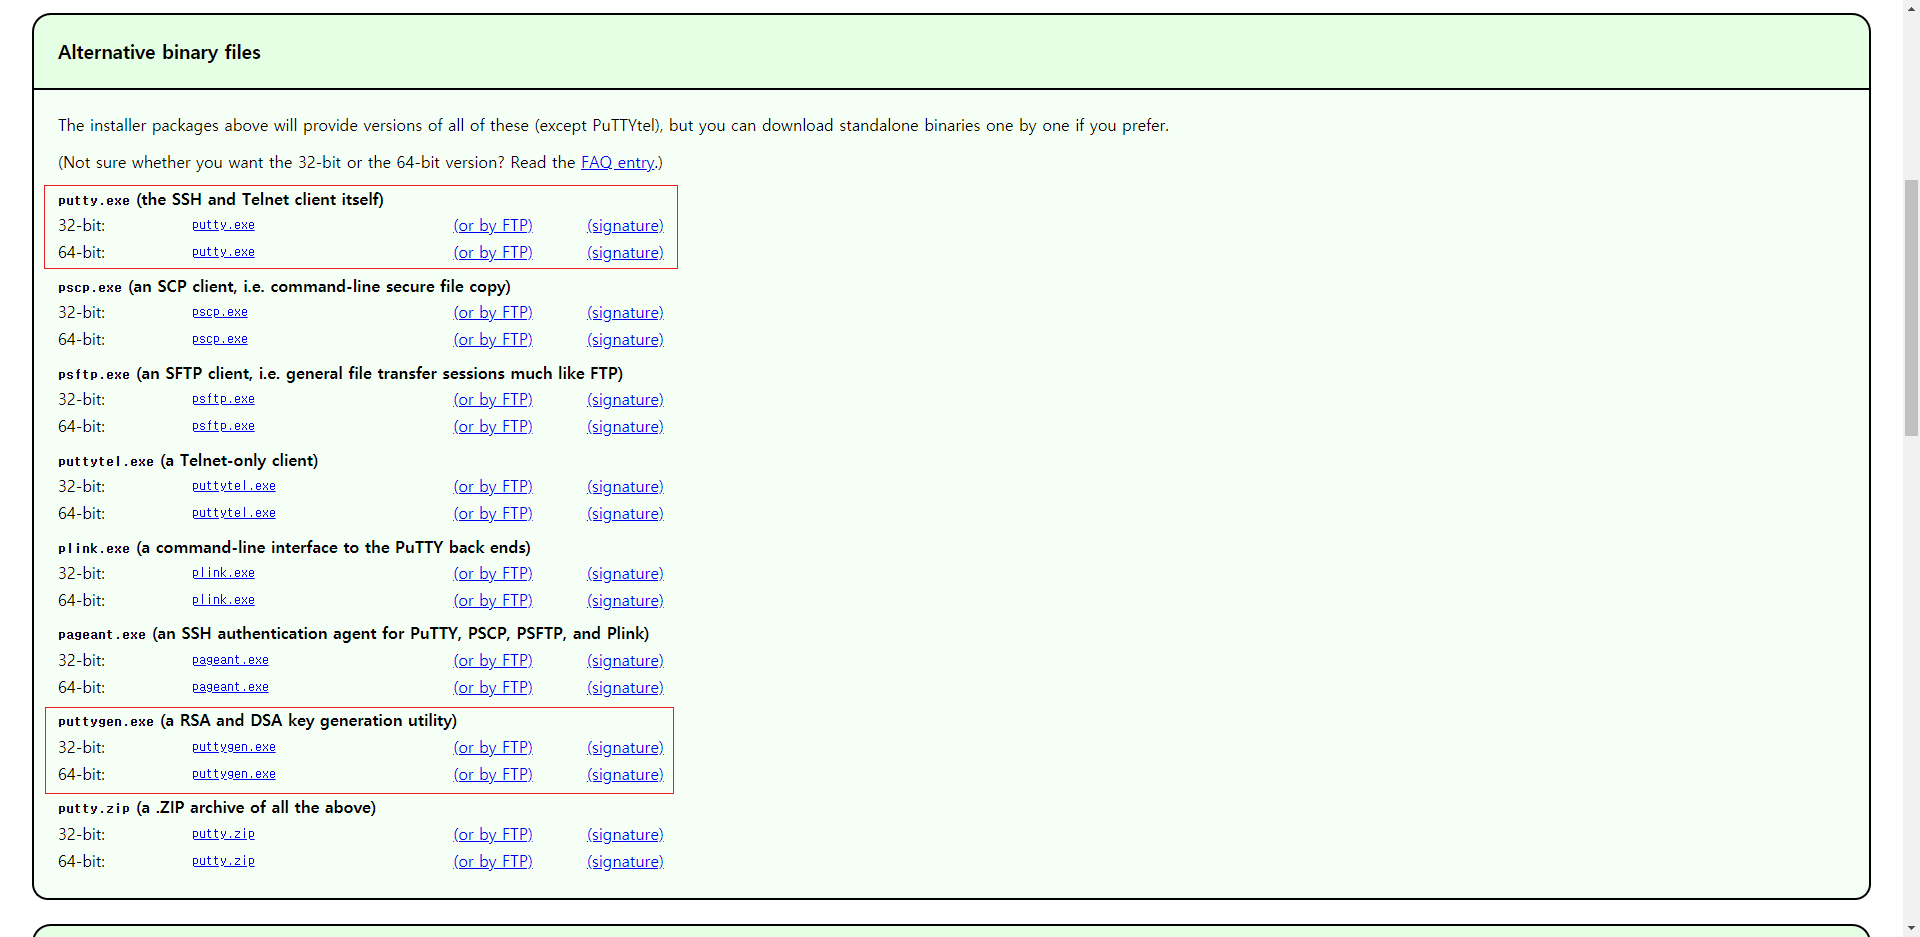Select the 'Alternative binary files' heading
Image resolution: width=1920 pixels, height=937 pixels.
[x=159, y=52]
